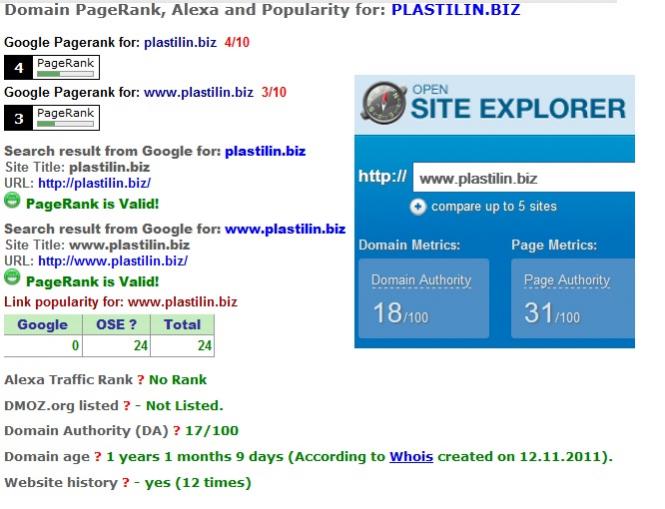This screenshot has height=509, width=665.
Task: Open plastilin.biz link in the first 'Search result from Google for' heading
Action: click(x=265, y=151)
